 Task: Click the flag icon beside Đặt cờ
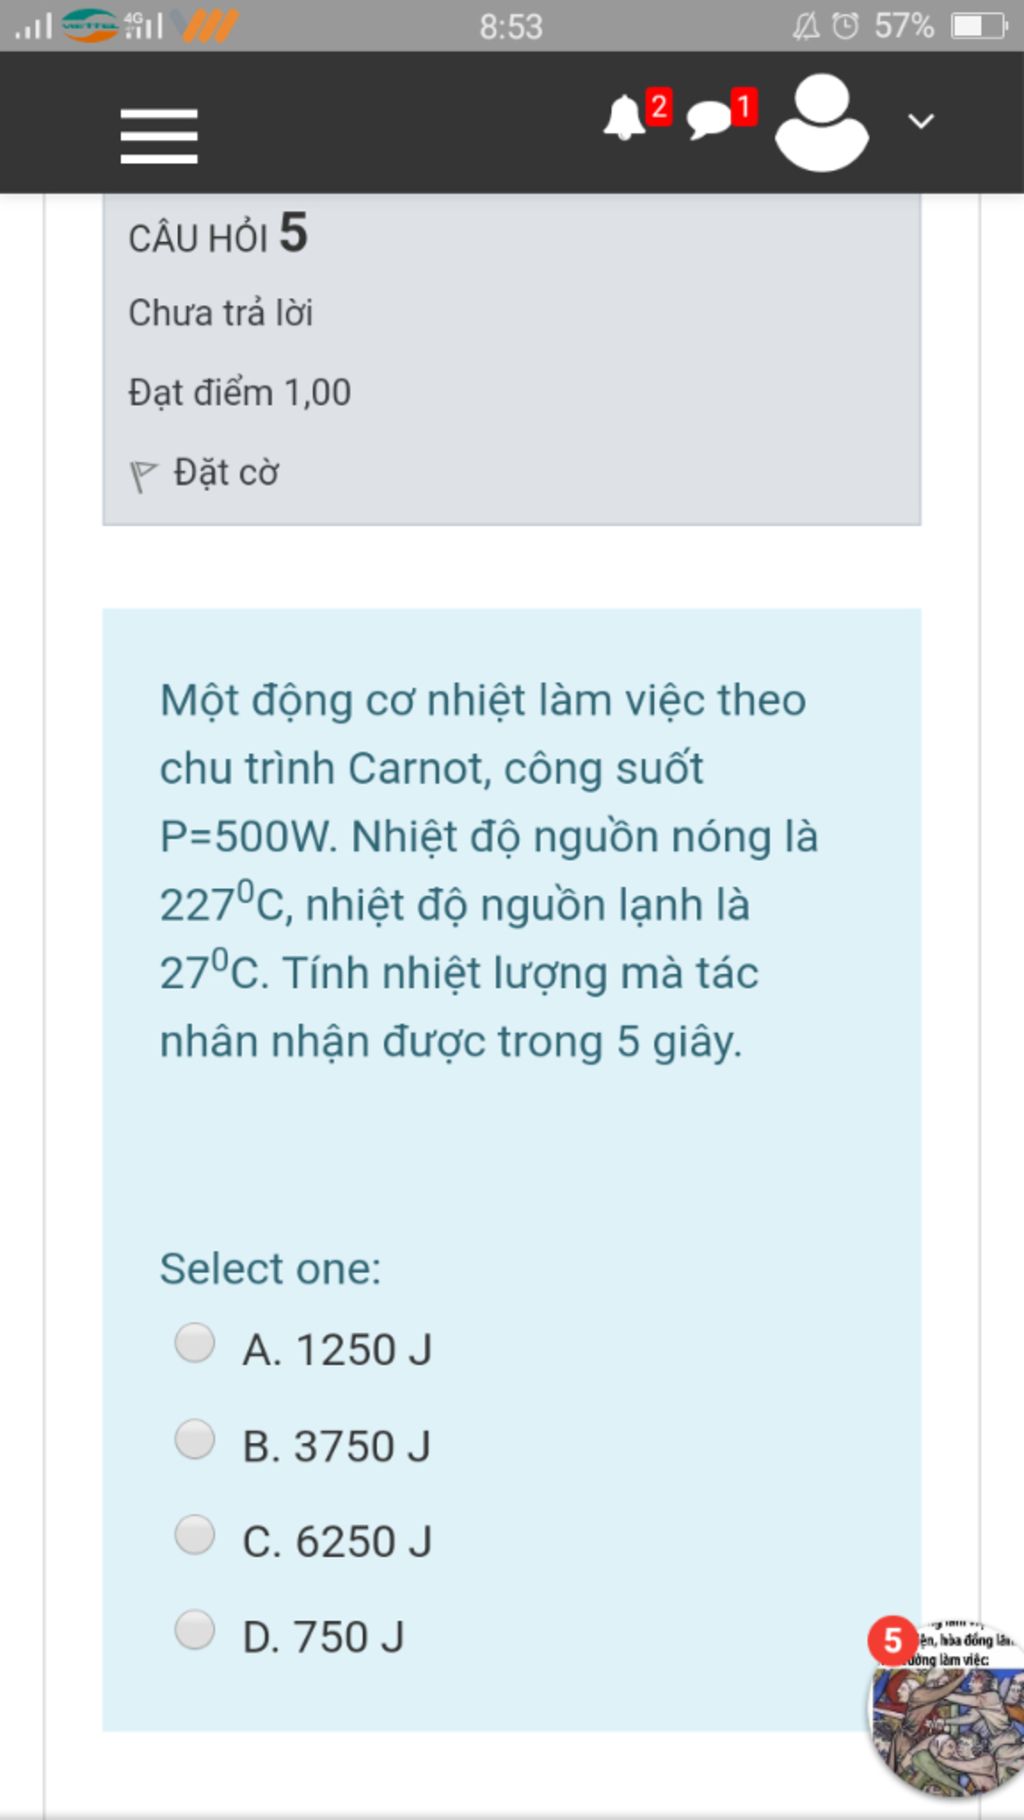click(x=143, y=475)
